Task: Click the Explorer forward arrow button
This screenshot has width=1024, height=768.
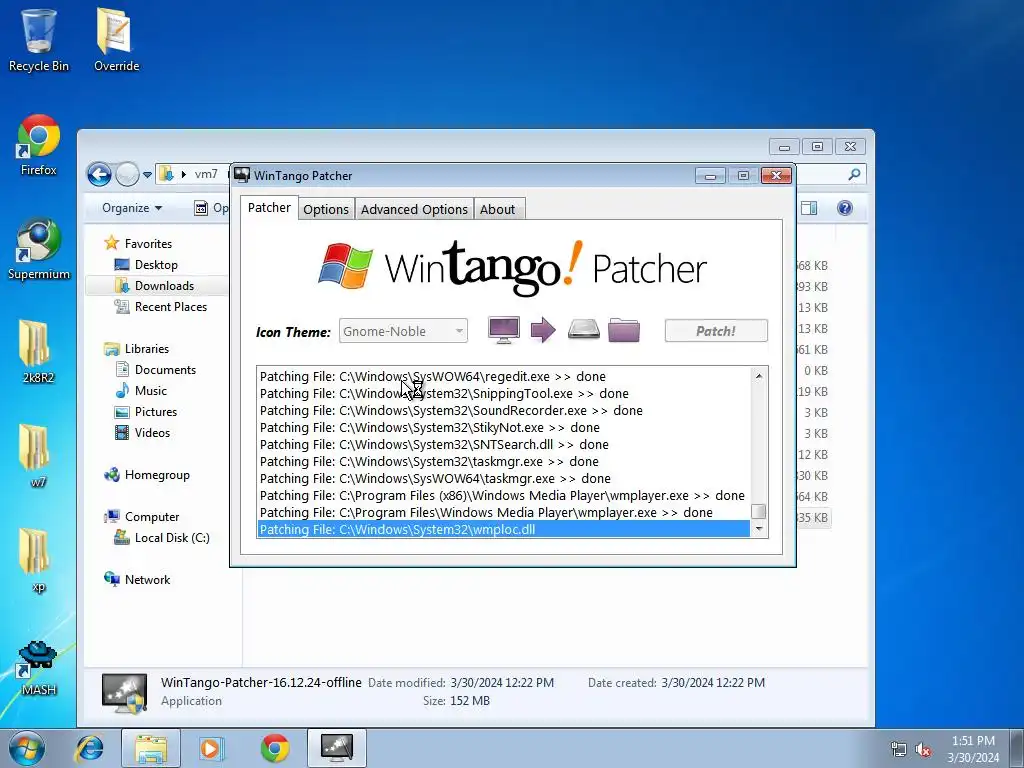Action: pos(127,174)
